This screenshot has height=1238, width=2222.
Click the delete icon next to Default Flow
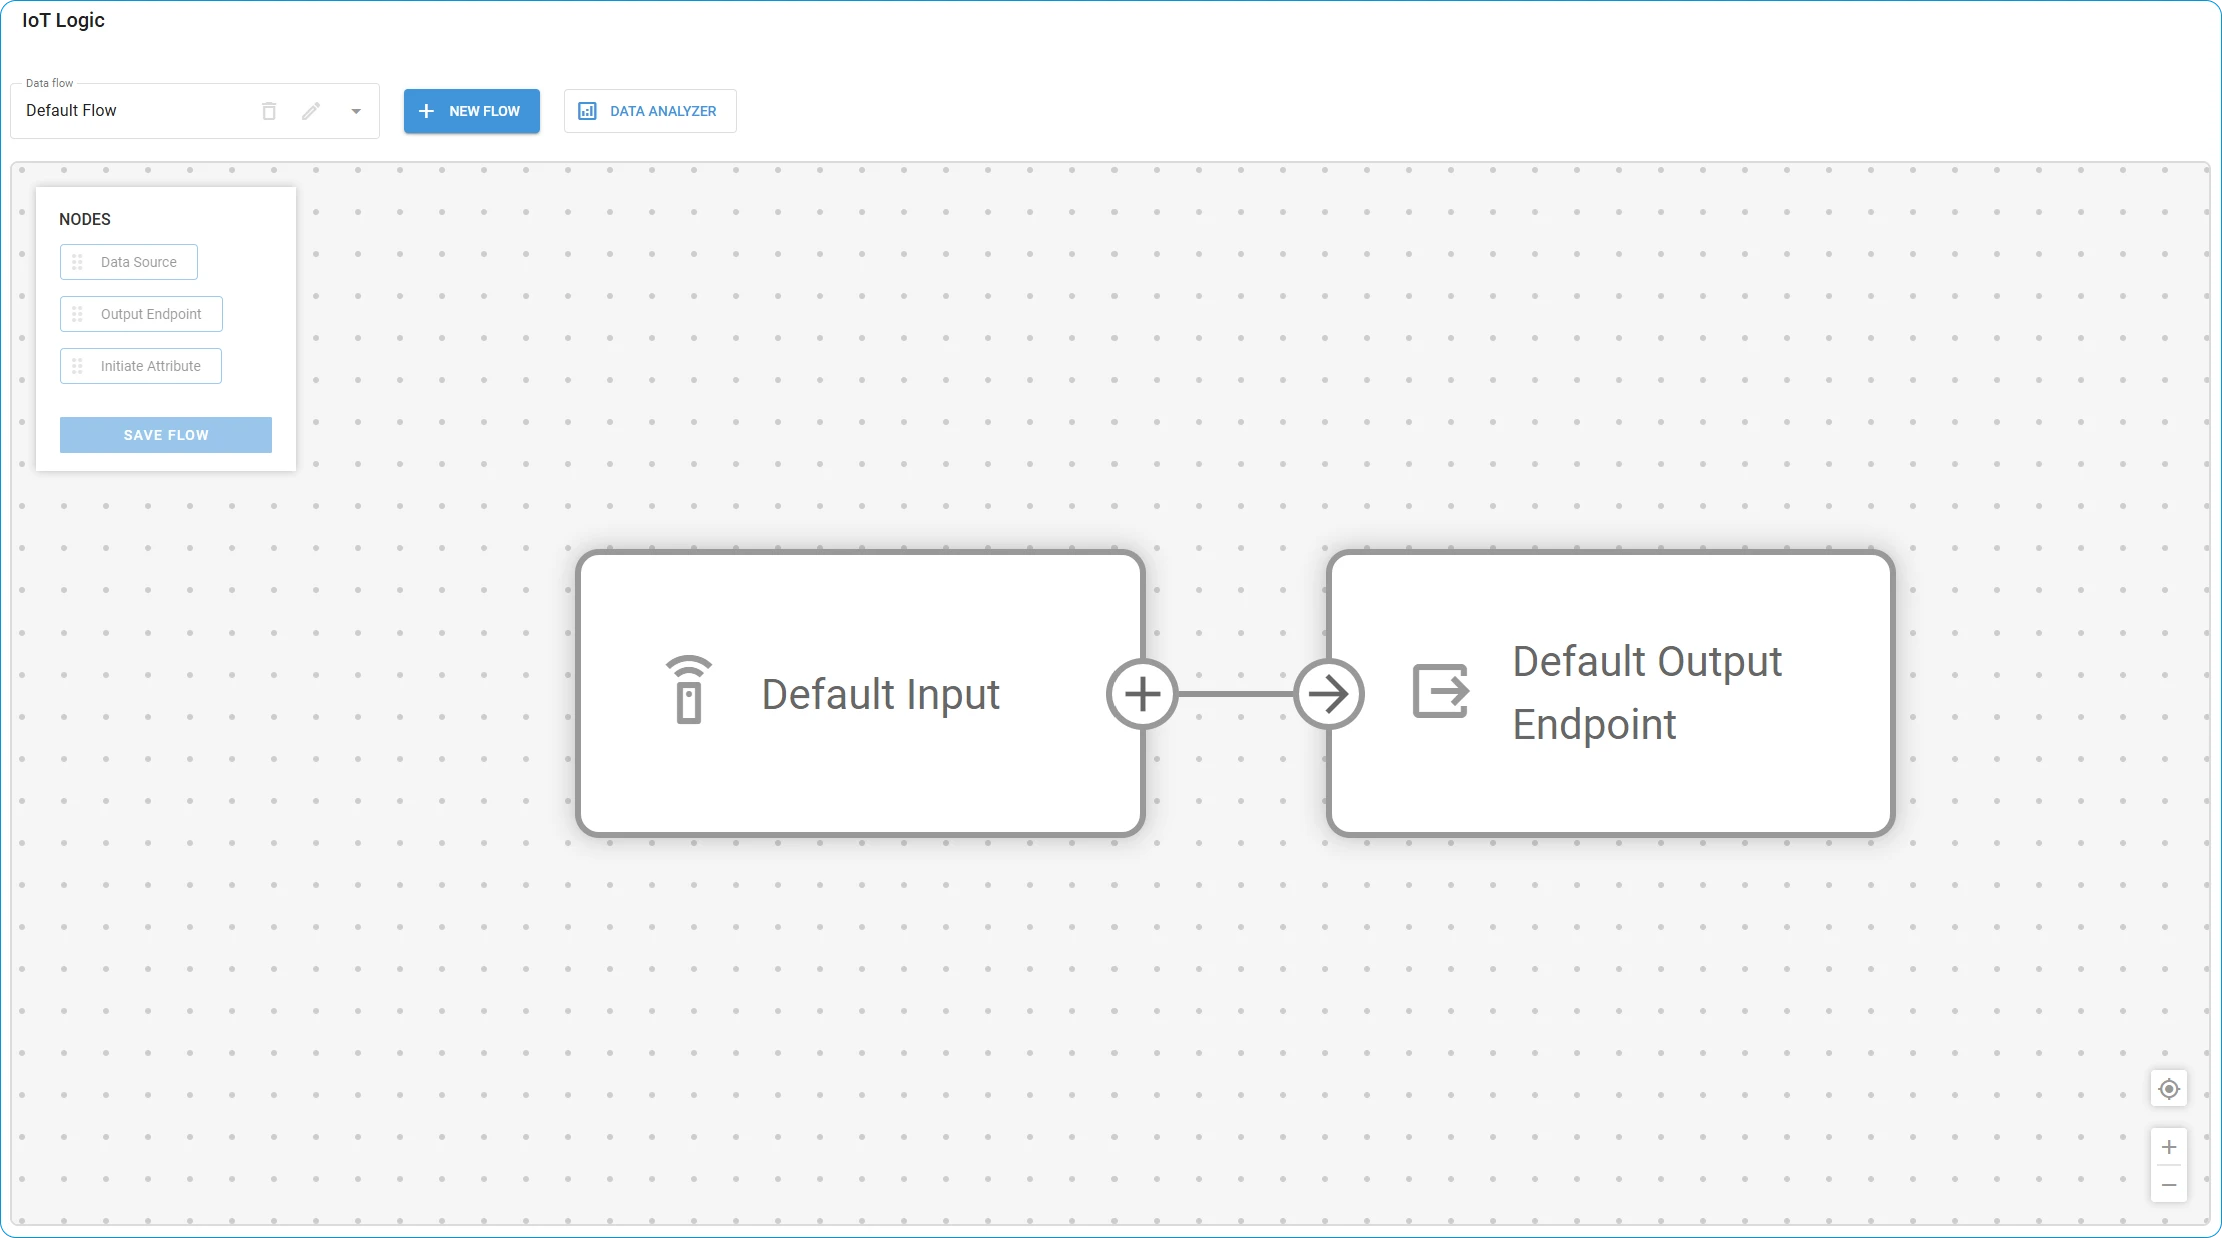268,111
